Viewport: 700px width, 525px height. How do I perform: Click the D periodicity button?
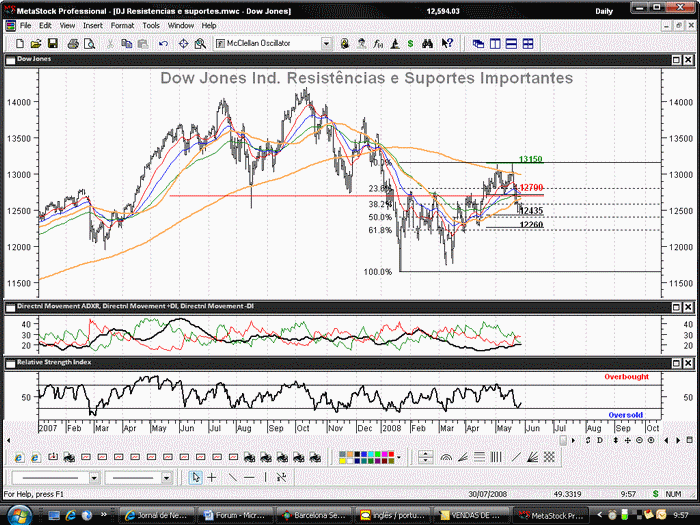[x=600, y=440]
